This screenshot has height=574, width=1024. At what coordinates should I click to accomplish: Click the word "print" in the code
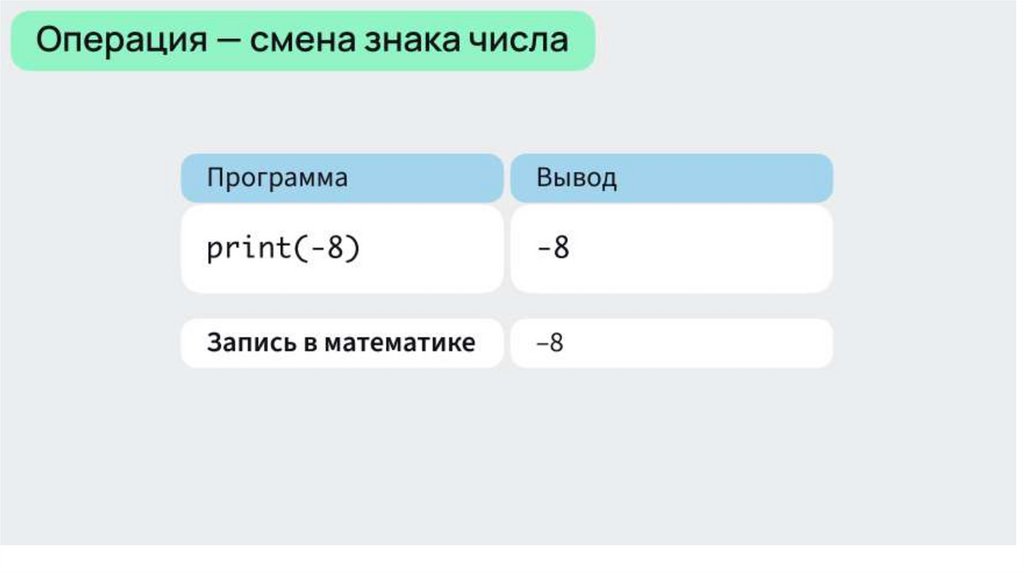(x=248, y=249)
